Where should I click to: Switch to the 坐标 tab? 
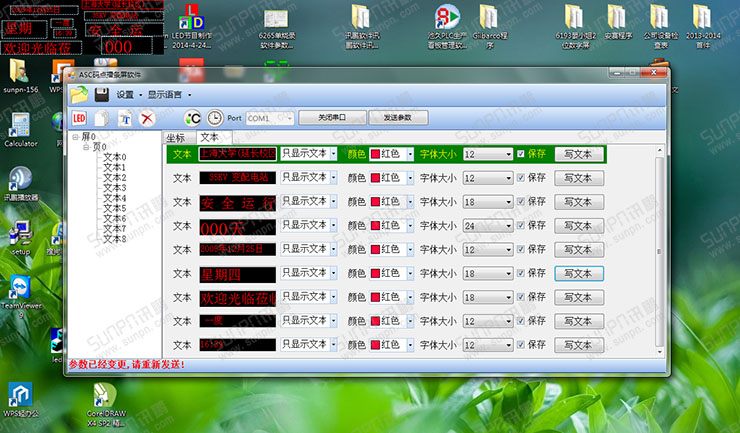178,137
